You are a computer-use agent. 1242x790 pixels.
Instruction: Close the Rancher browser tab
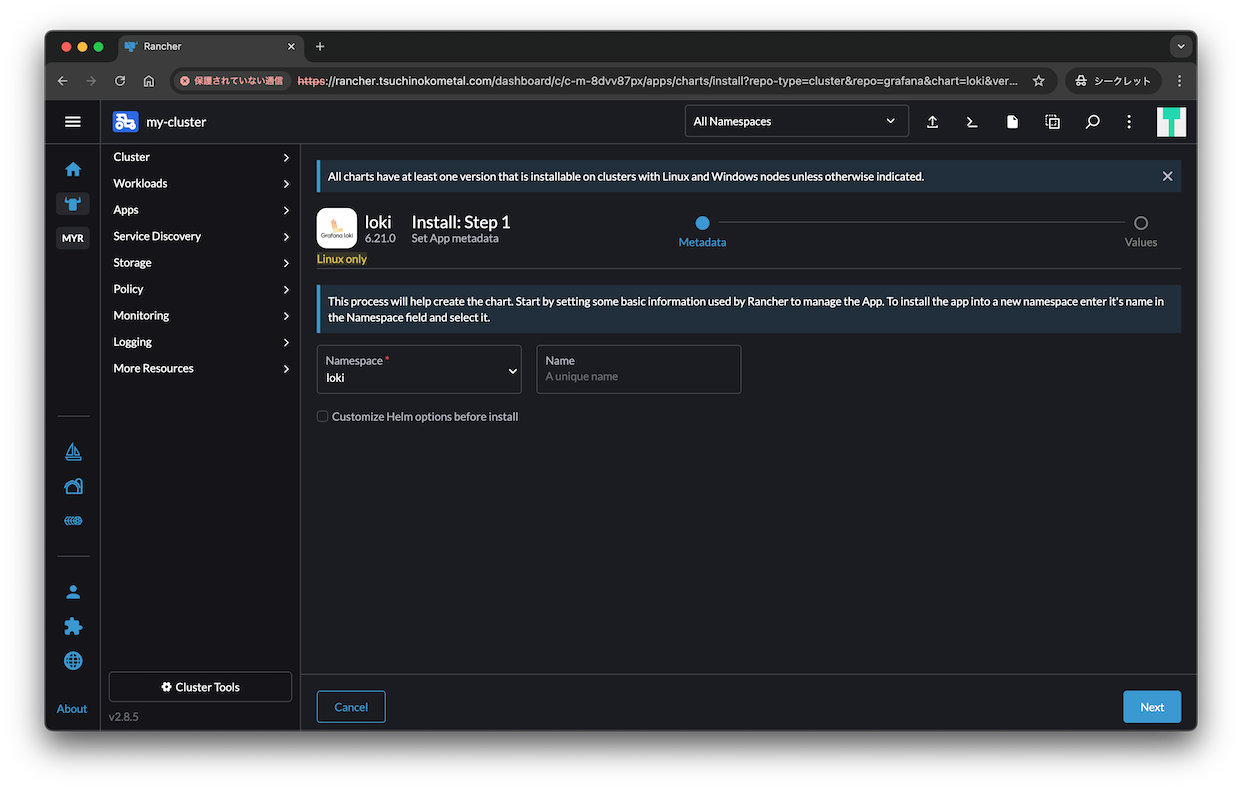[x=292, y=46]
